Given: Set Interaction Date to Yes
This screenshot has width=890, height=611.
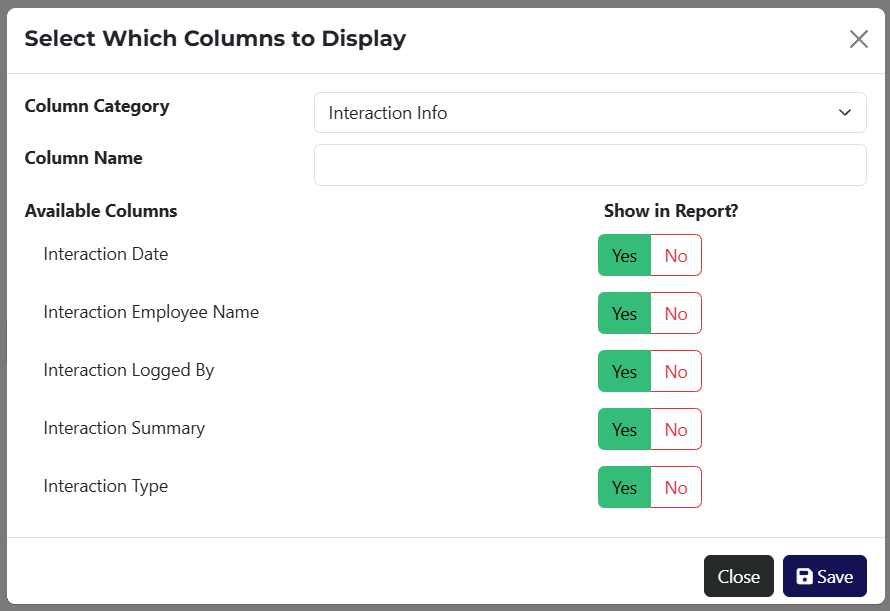Looking at the screenshot, I should (x=624, y=255).
